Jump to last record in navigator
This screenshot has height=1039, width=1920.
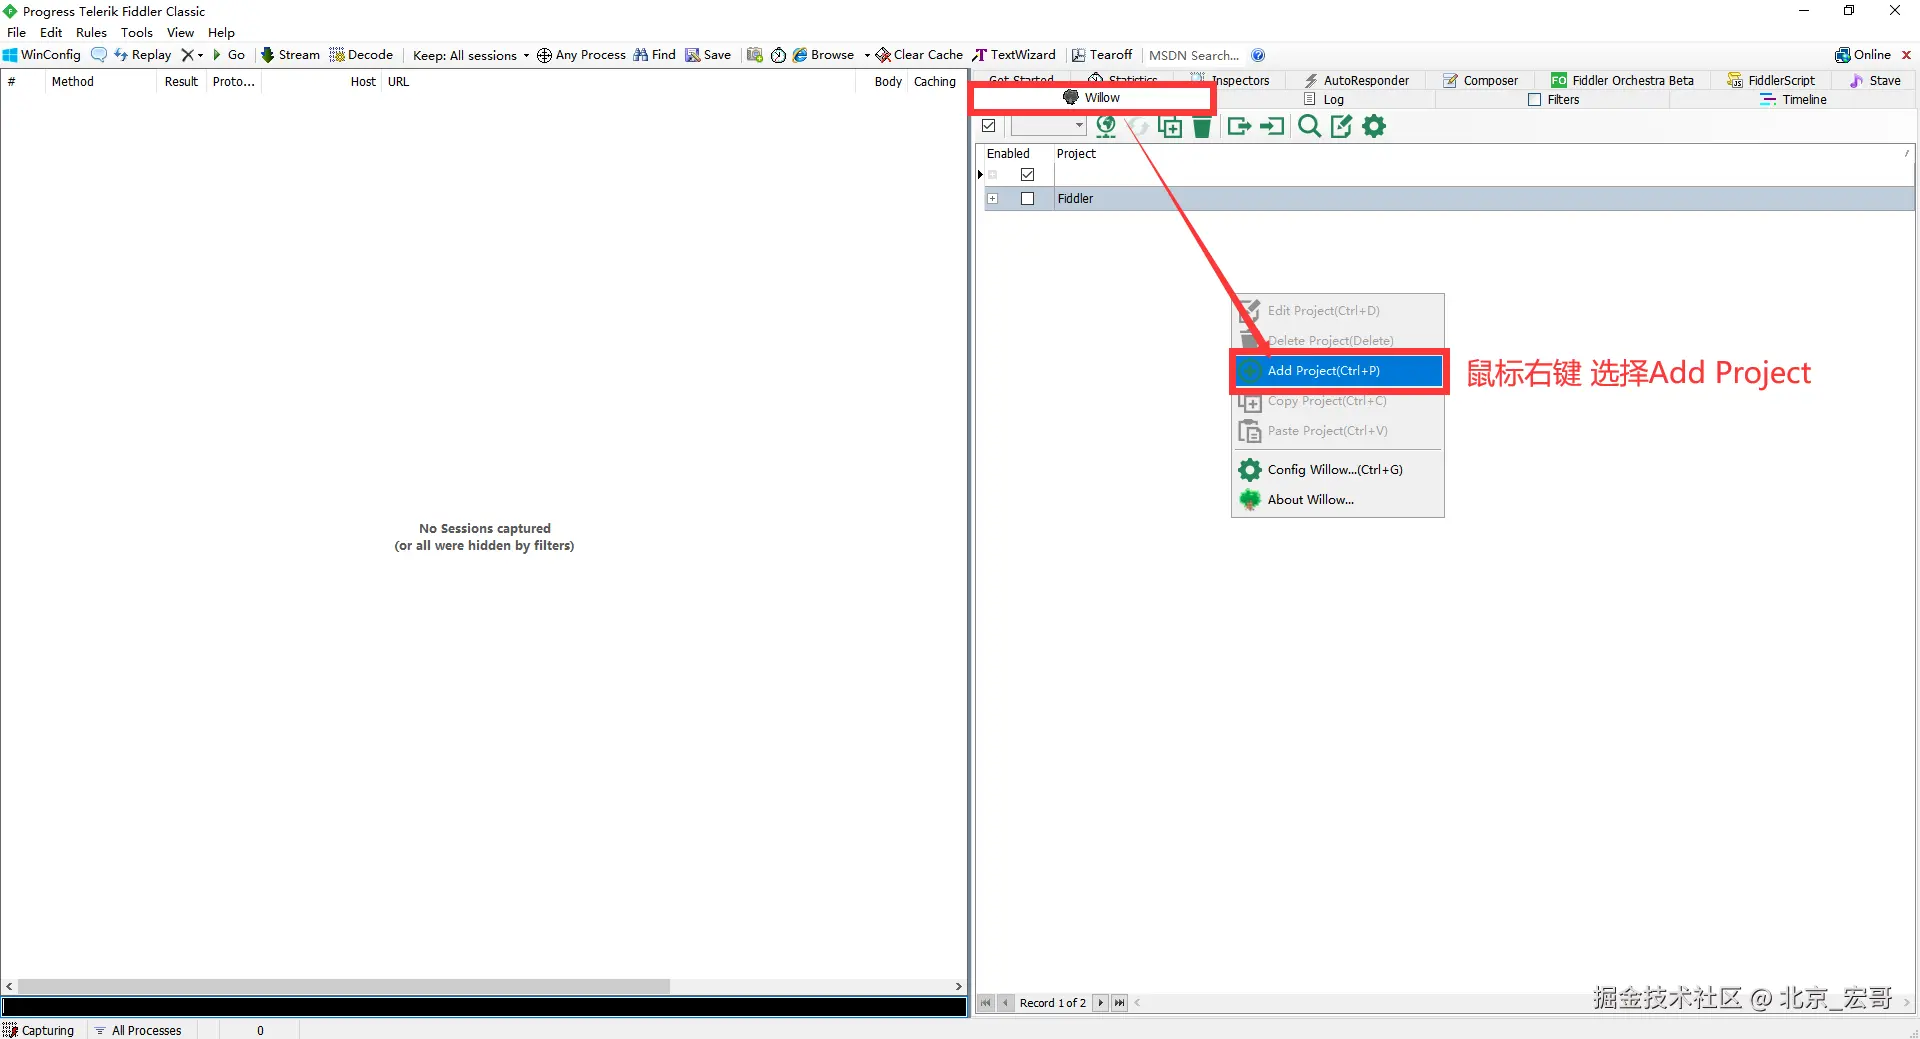pyautogui.click(x=1119, y=1003)
